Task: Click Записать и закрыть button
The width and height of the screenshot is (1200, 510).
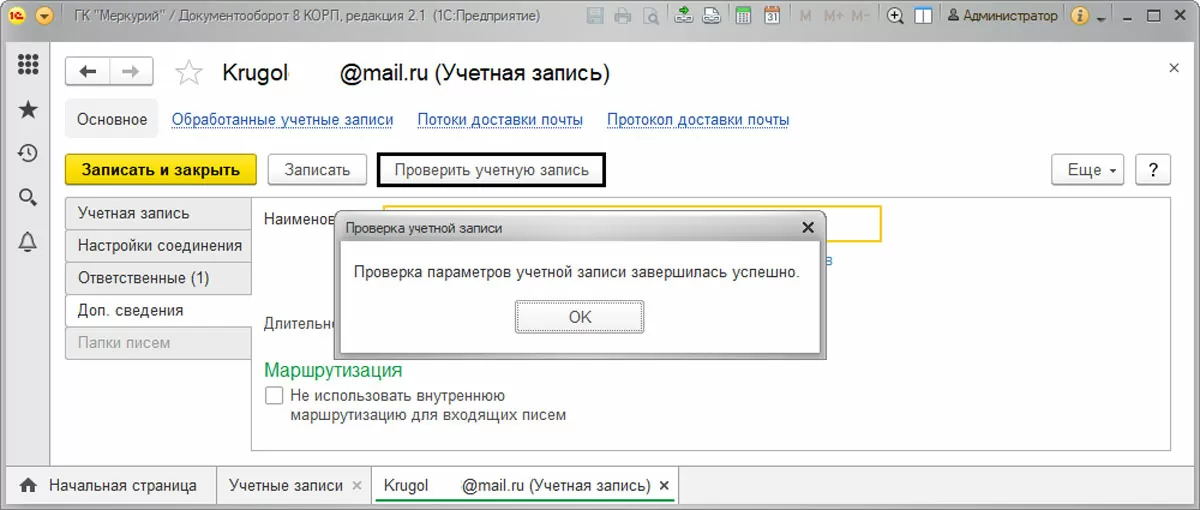Action: pos(161,170)
